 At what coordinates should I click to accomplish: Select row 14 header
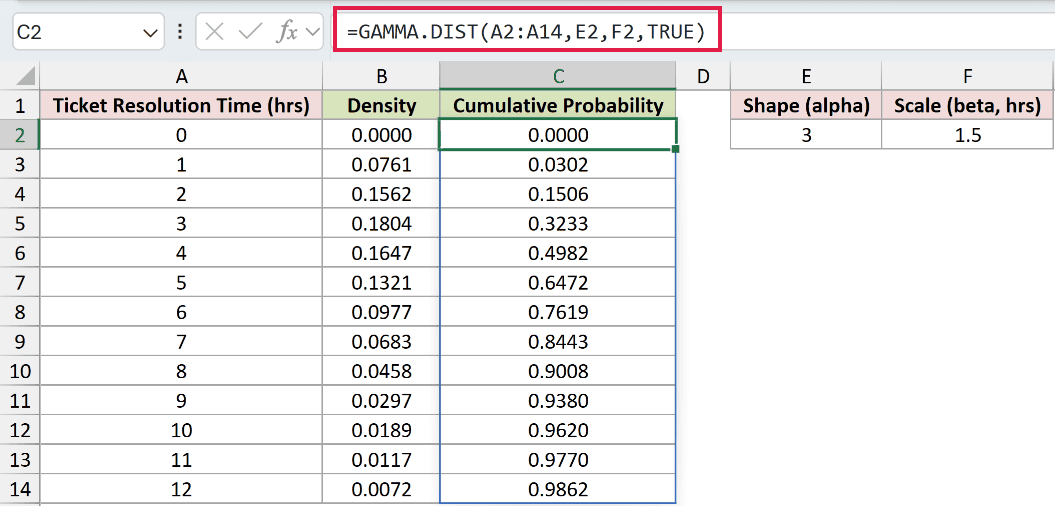pyautogui.click(x=20, y=489)
